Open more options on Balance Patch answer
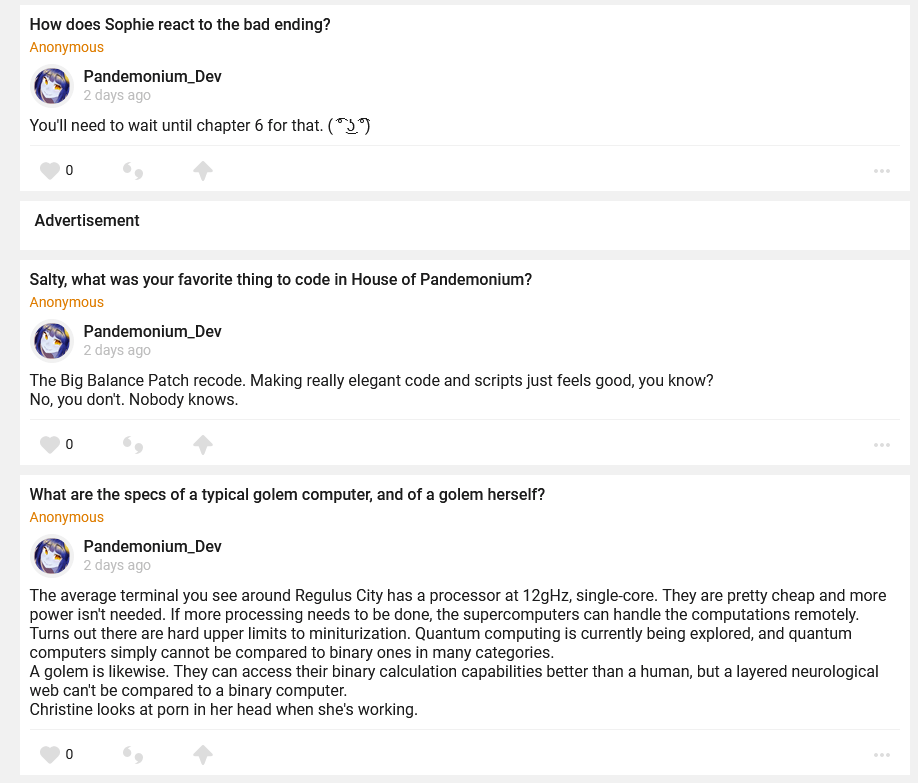The image size is (918, 783). [881, 445]
